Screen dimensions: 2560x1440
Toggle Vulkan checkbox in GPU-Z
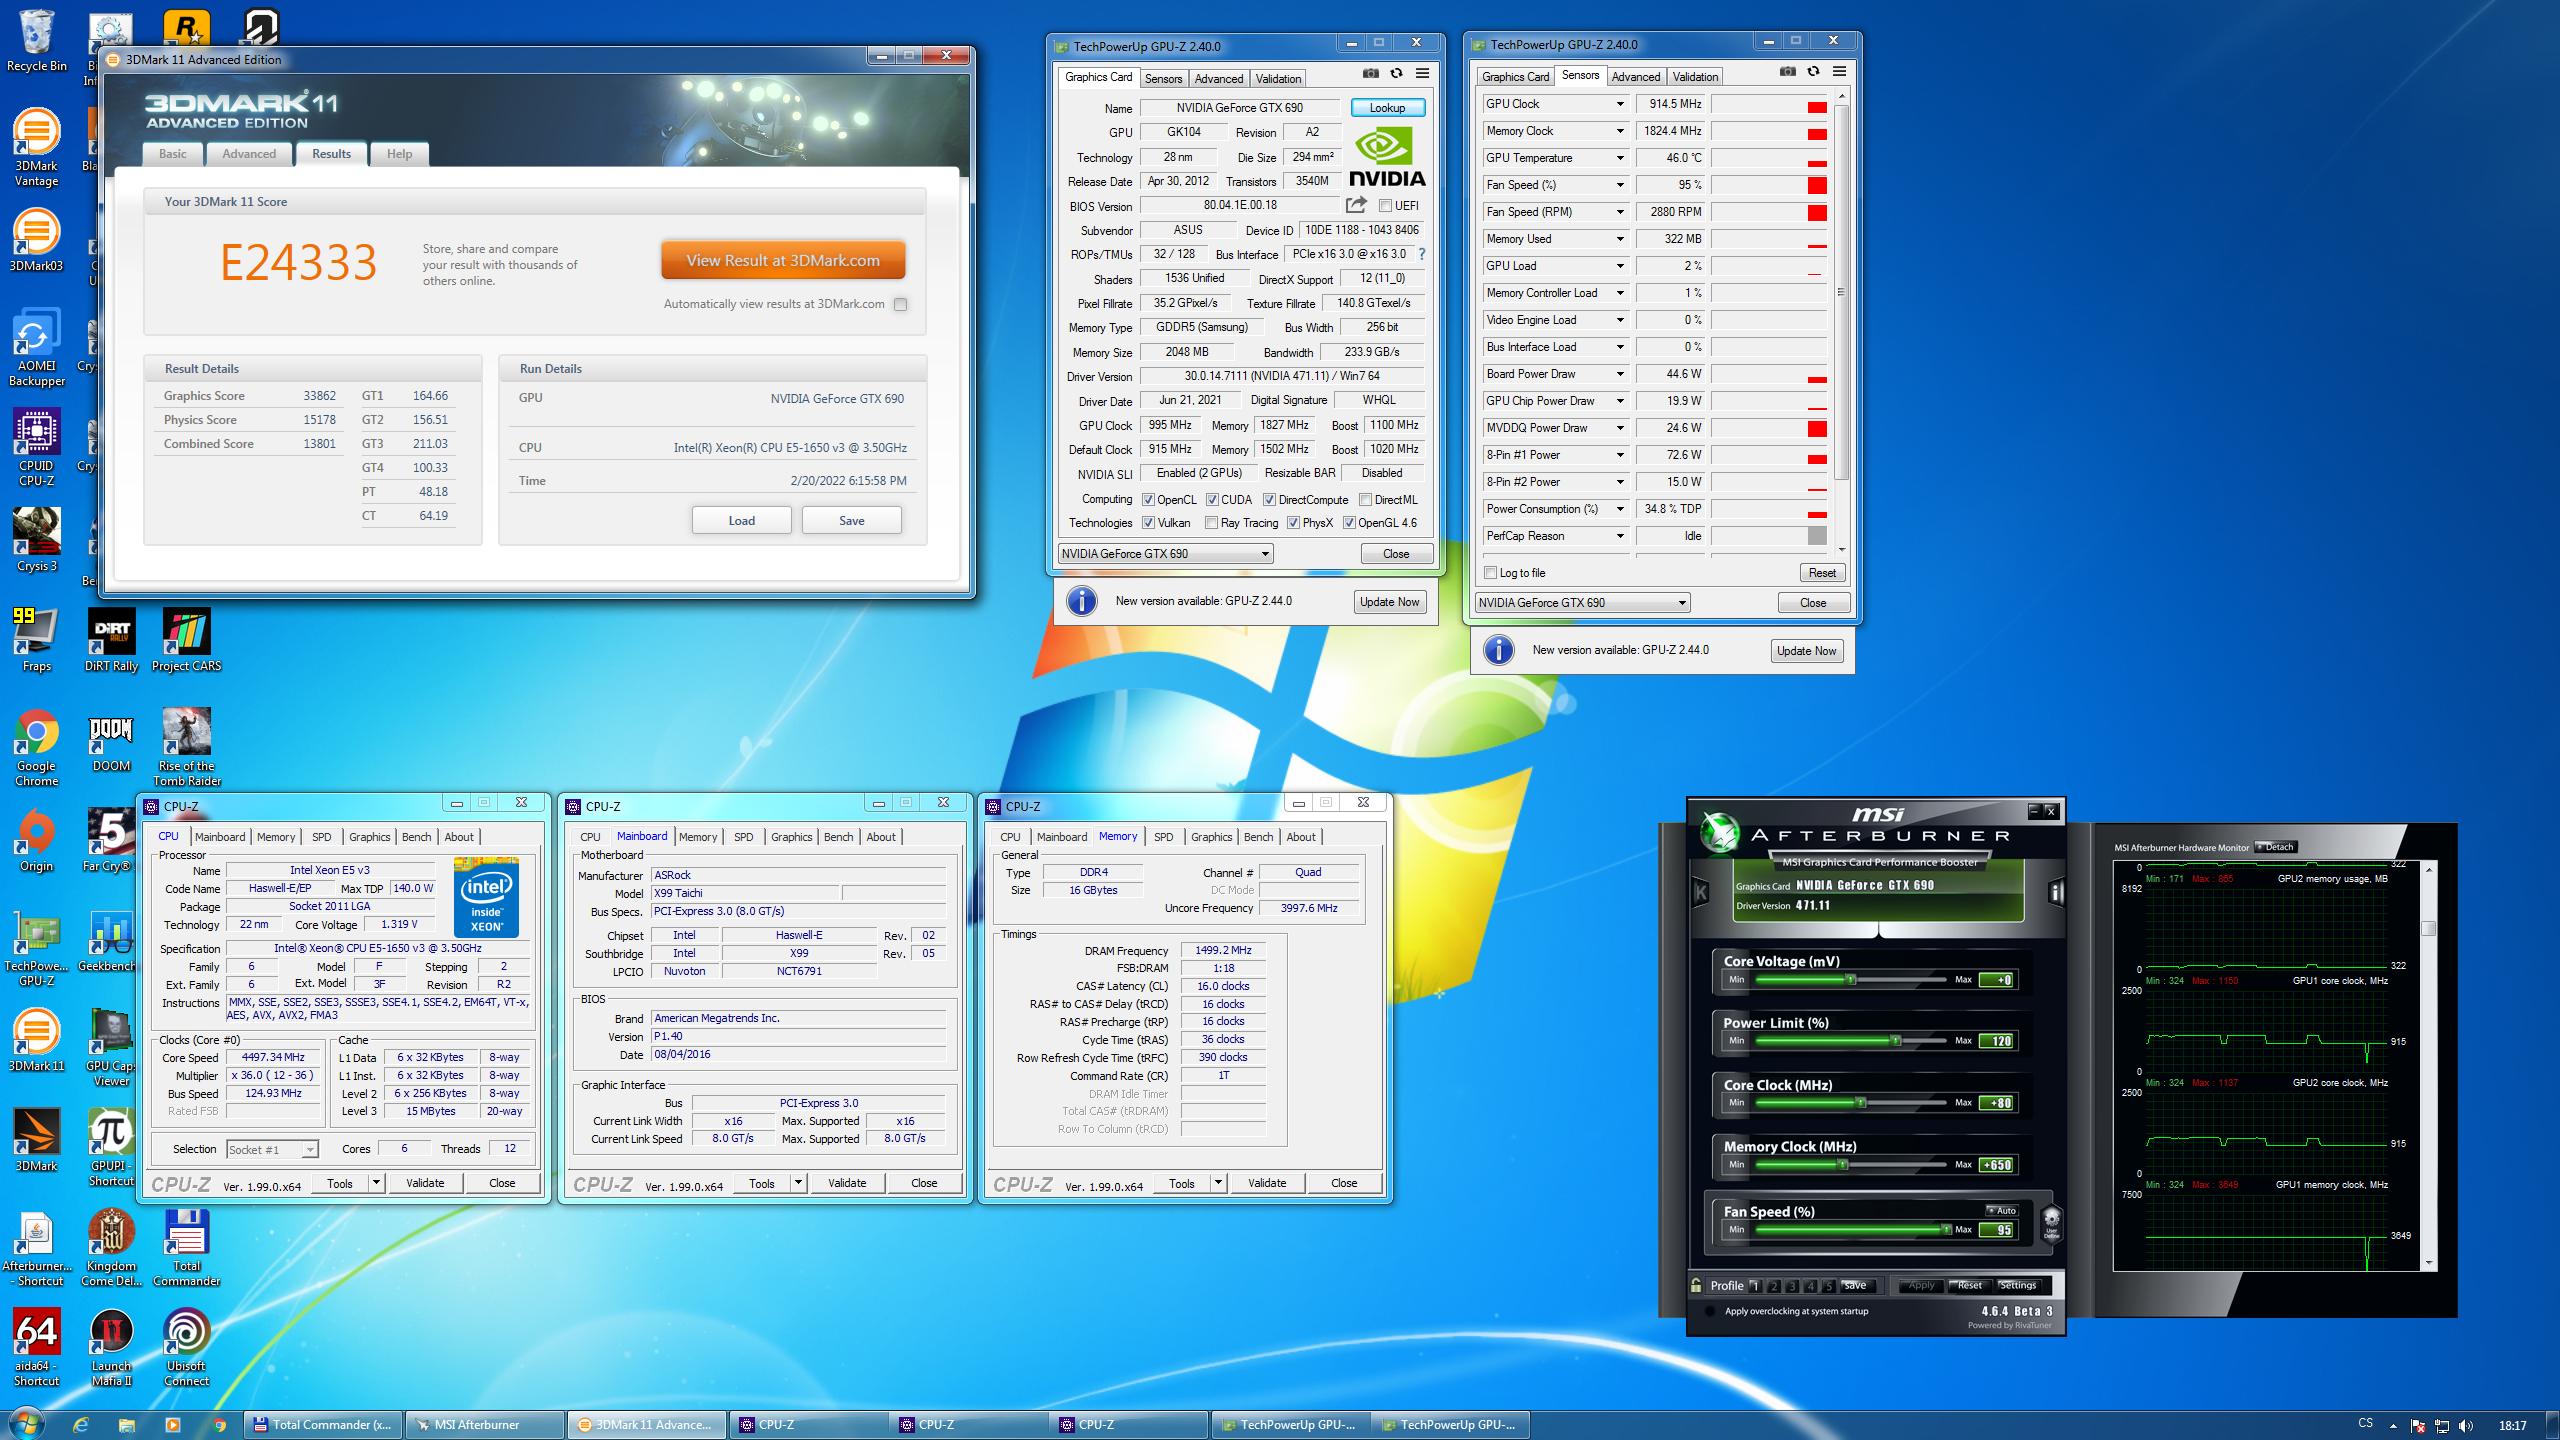[1149, 523]
